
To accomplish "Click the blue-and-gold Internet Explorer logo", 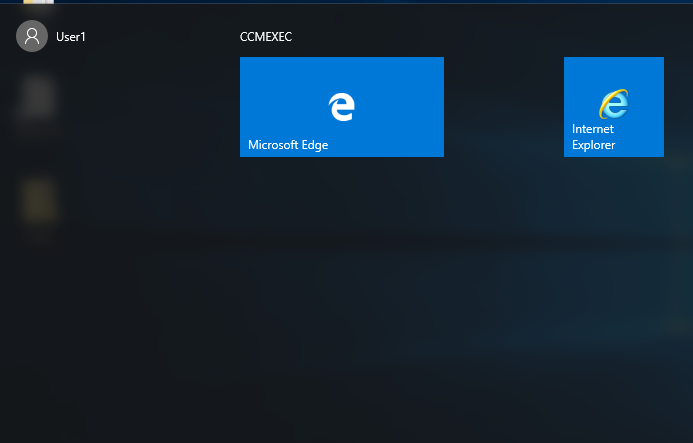I will (x=613, y=102).
